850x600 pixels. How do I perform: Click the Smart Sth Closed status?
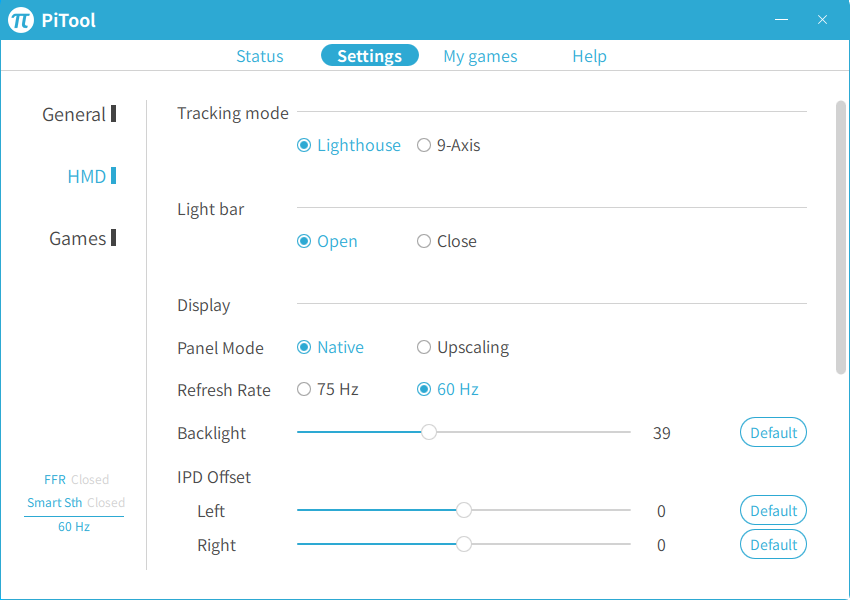(x=76, y=502)
